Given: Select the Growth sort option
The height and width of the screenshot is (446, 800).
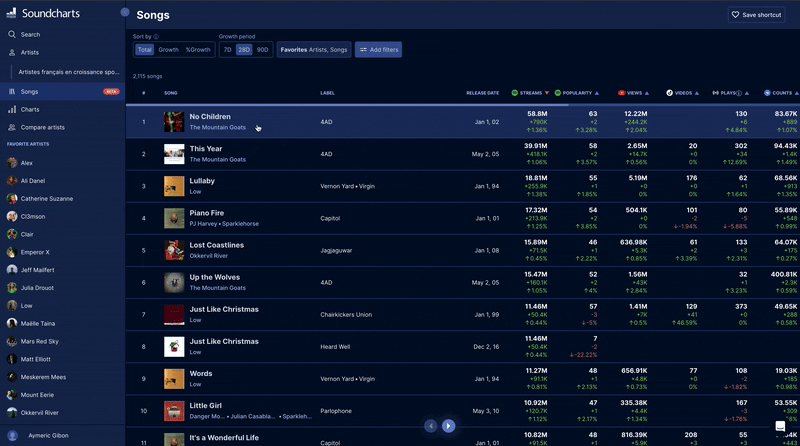Looking at the screenshot, I should tap(168, 49).
